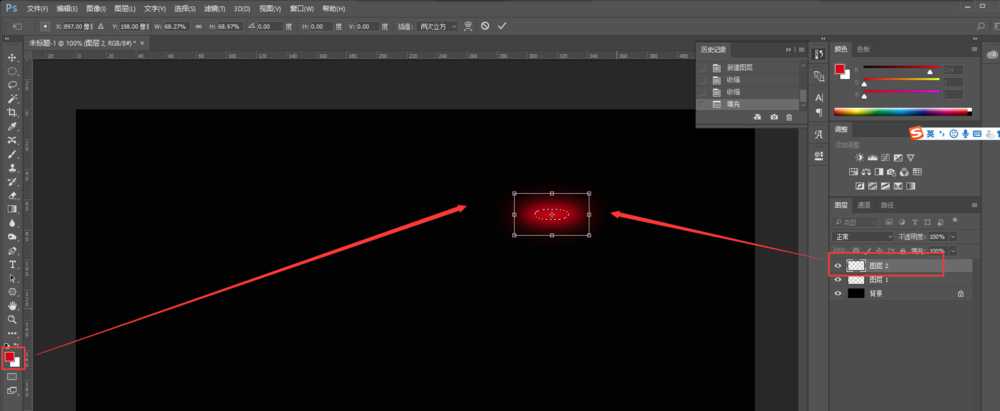1000x411 pixels.
Task: Cancel the transform with the circle-slash icon
Action: pos(485,25)
